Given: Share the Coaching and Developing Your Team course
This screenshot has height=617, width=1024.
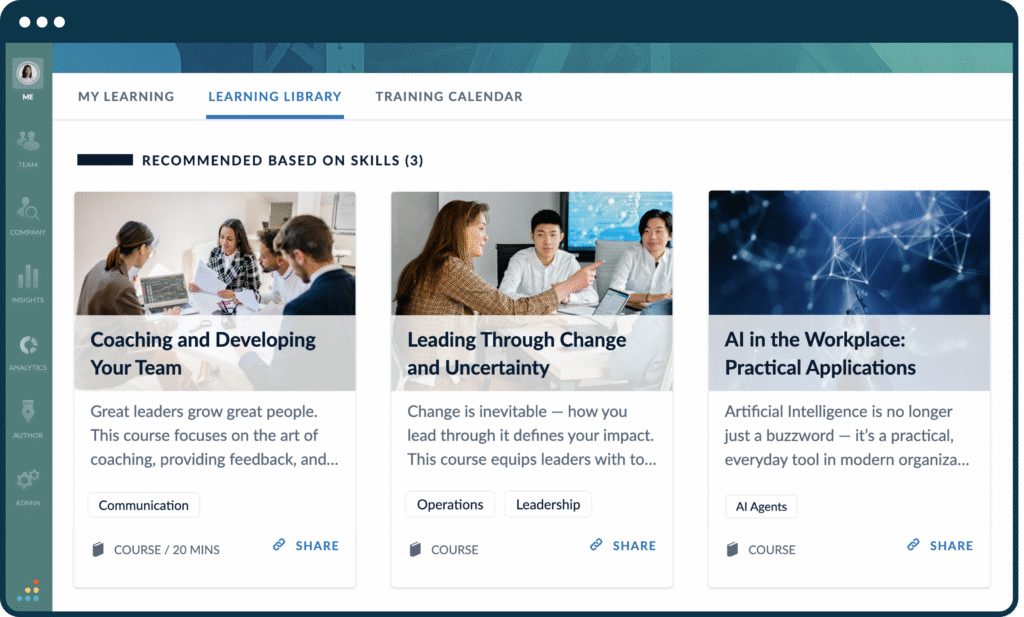Looking at the screenshot, I should (306, 545).
